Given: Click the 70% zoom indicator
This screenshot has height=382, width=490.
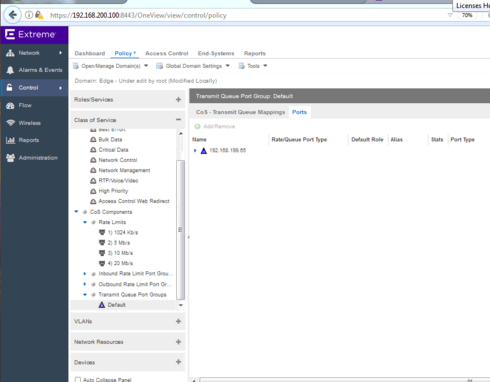Looking at the screenshot, I should tap(467, 15).
